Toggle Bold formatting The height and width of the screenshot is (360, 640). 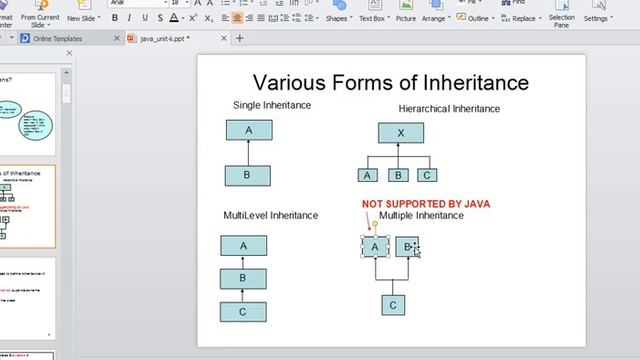[x=115, y=18]
